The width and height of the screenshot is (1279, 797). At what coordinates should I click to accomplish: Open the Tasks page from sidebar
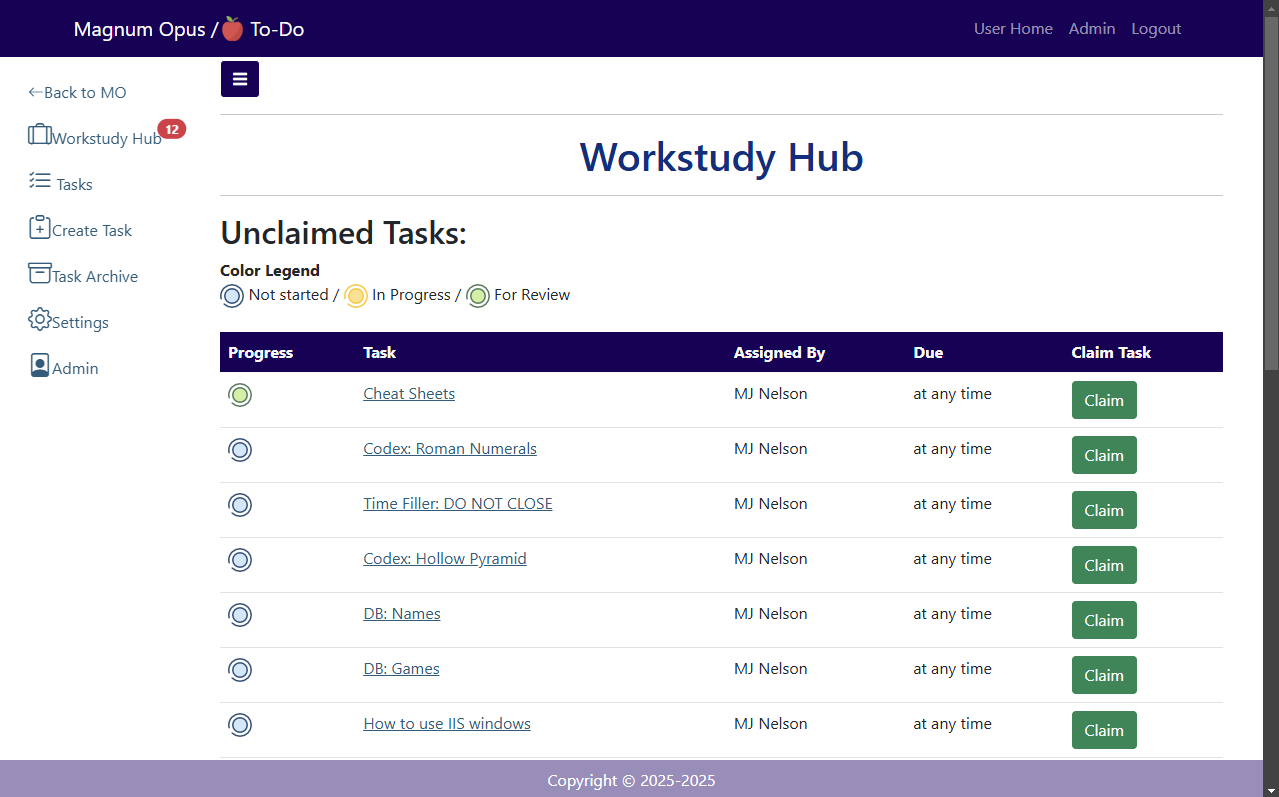74,184
